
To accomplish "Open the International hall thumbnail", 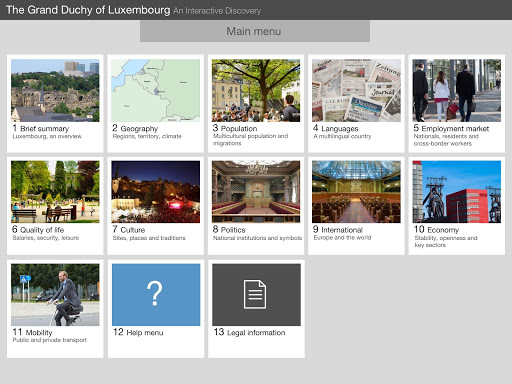I will point(356,192).
